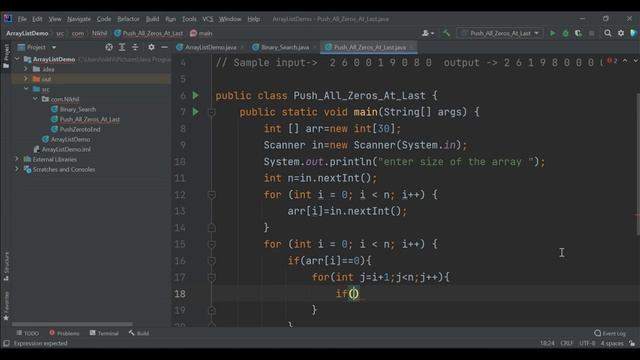Collapse for loop fold marker line 12

point(211,195)
